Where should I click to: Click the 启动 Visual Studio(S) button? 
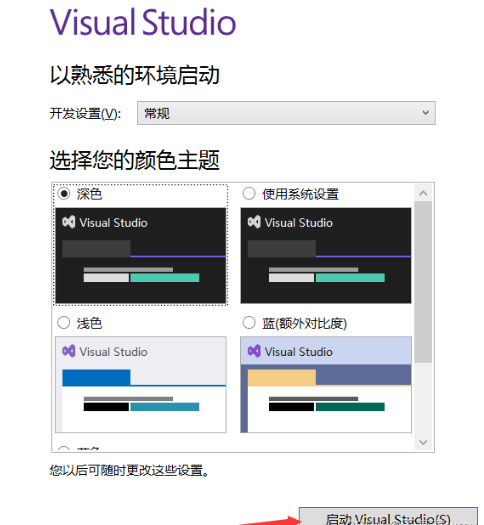click(388, 517)
